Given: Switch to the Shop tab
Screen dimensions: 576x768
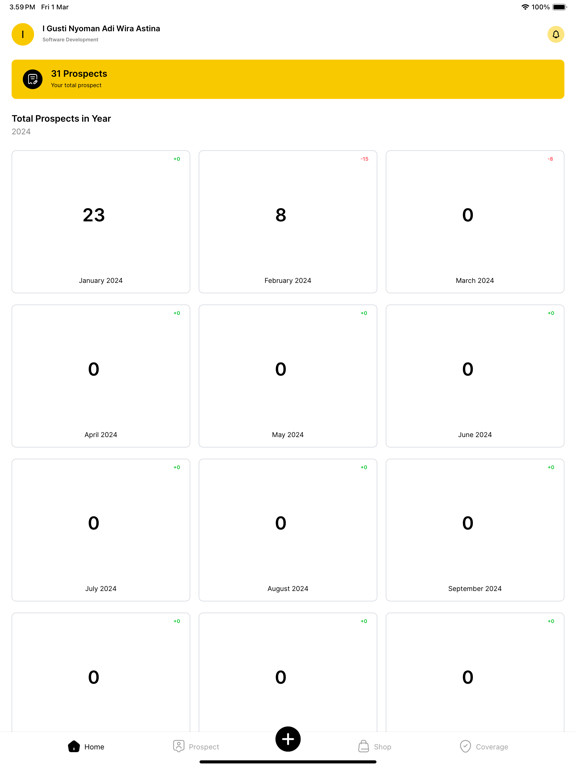Looking at the screenshot, I should coord(375,746).
